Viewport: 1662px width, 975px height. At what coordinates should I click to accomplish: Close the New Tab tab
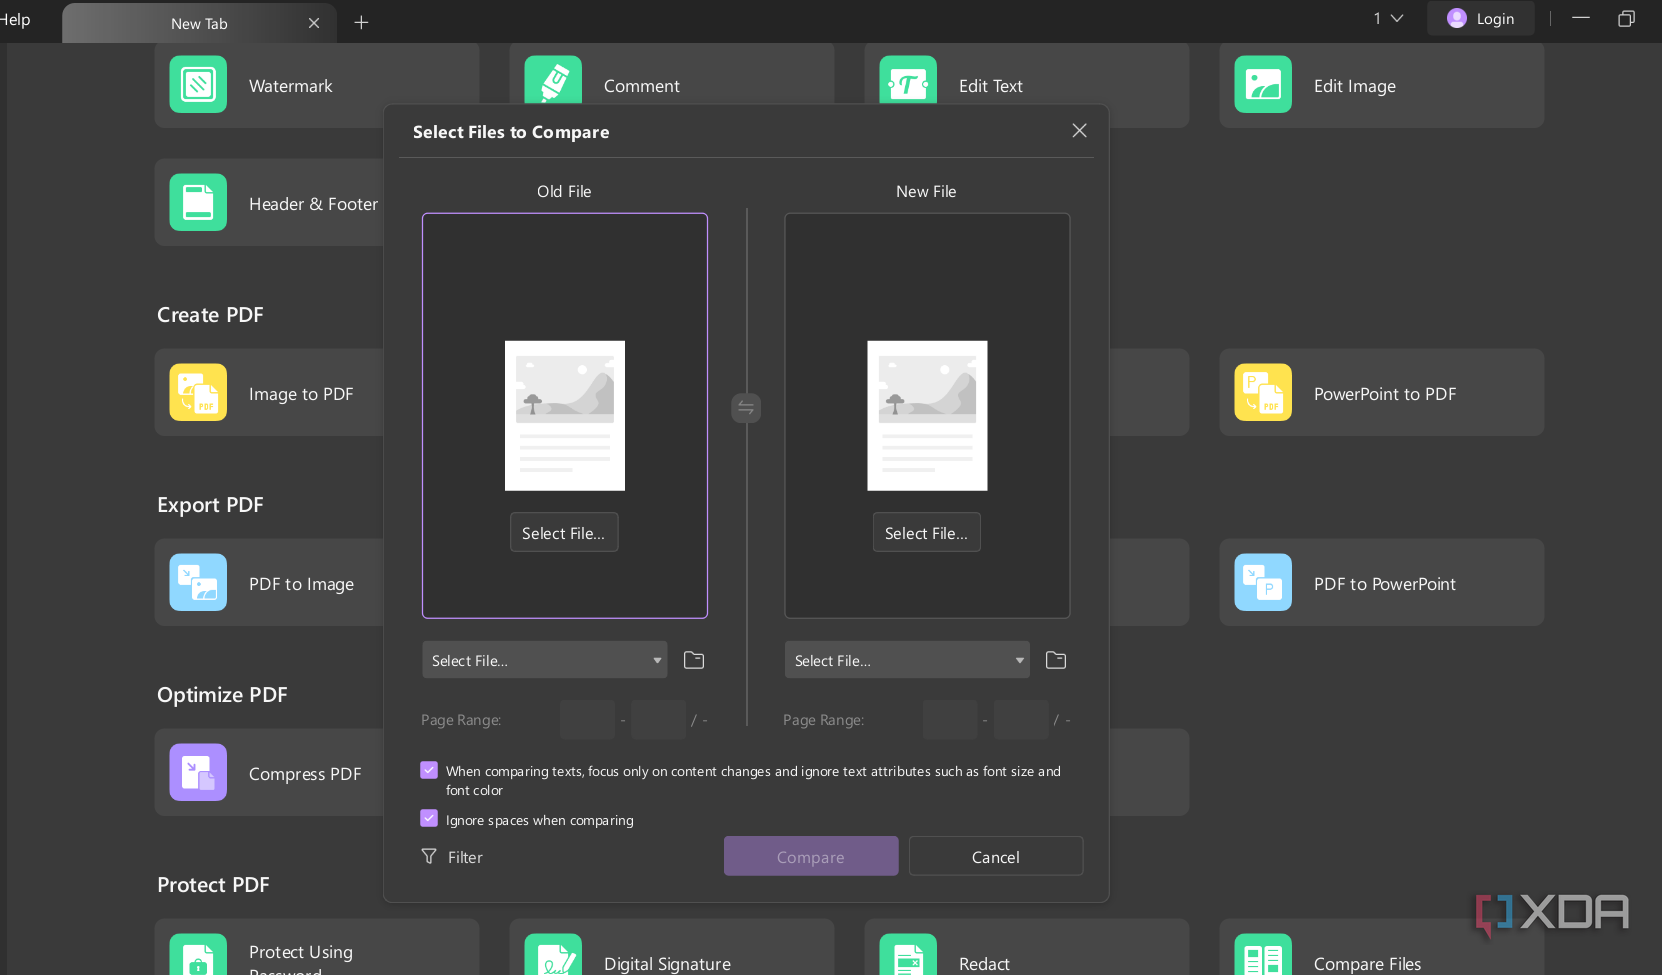314,23
